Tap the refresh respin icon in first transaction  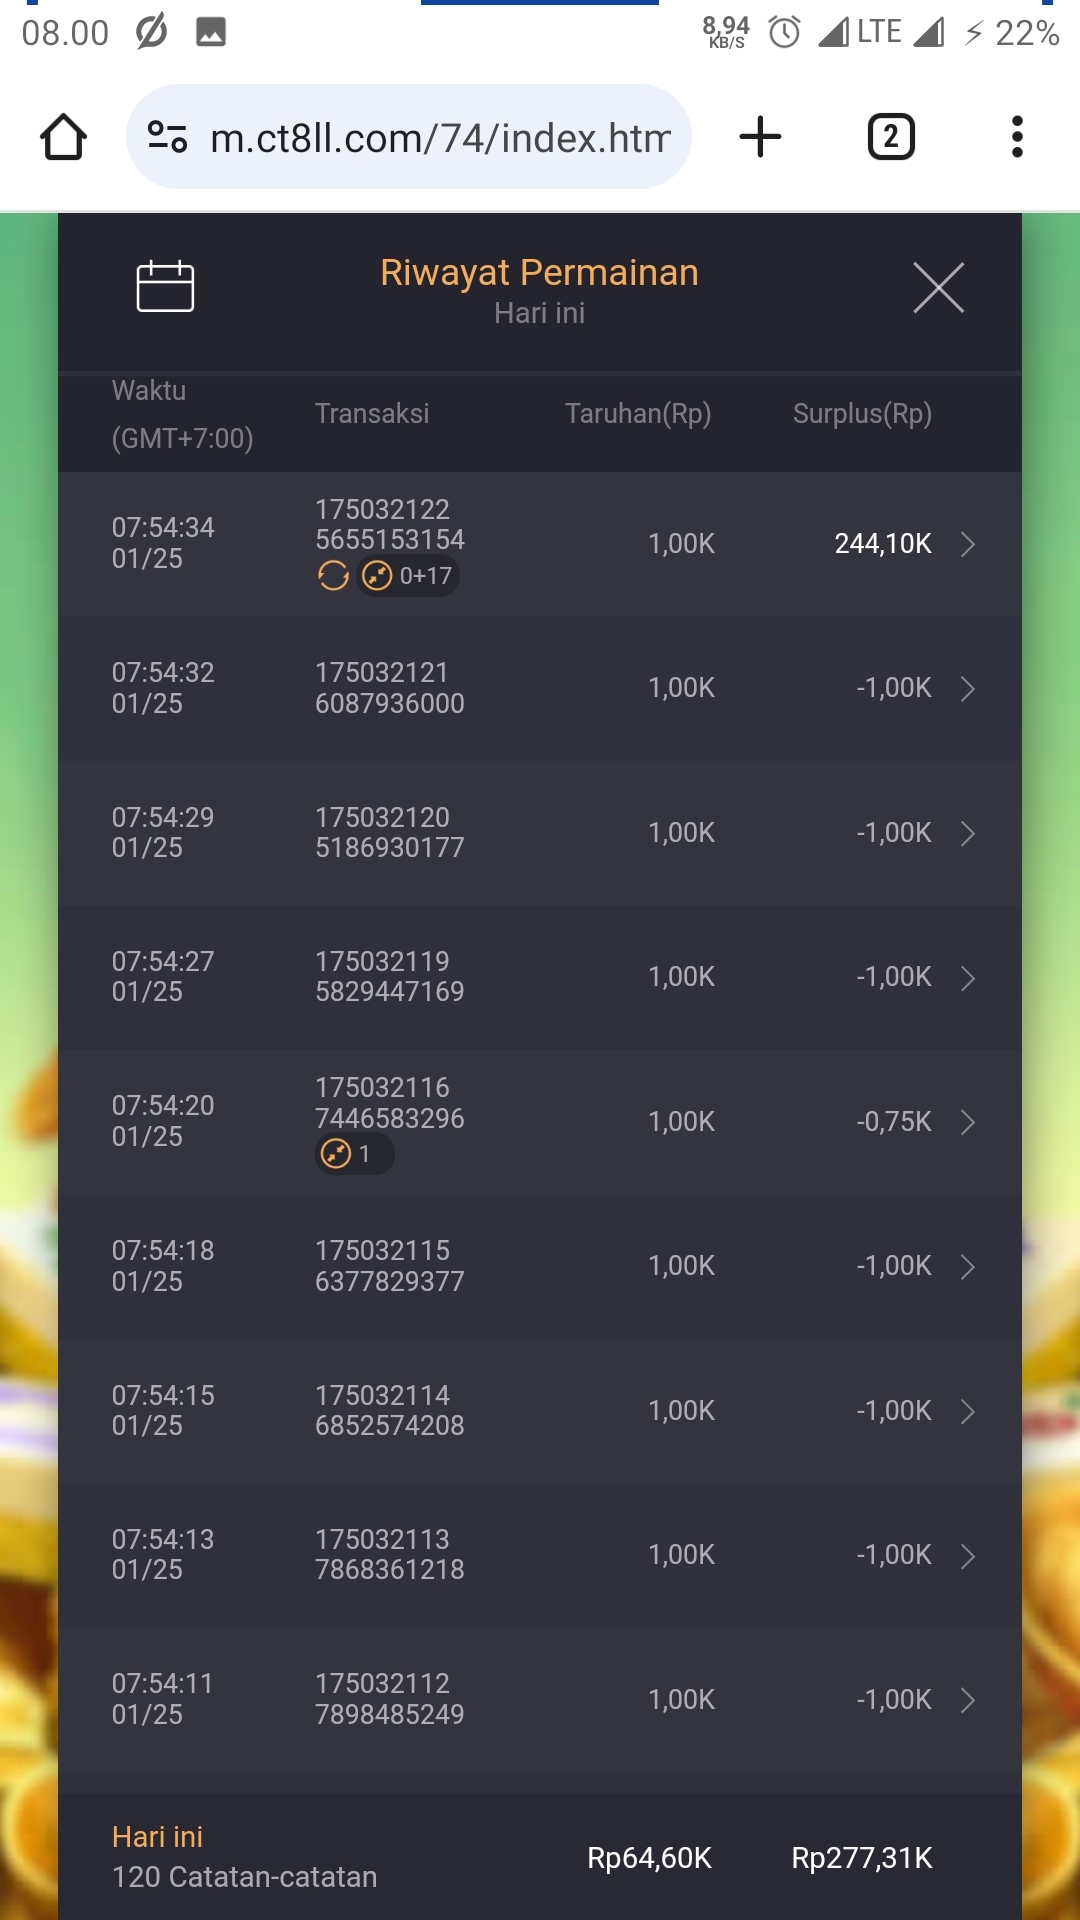333,576
